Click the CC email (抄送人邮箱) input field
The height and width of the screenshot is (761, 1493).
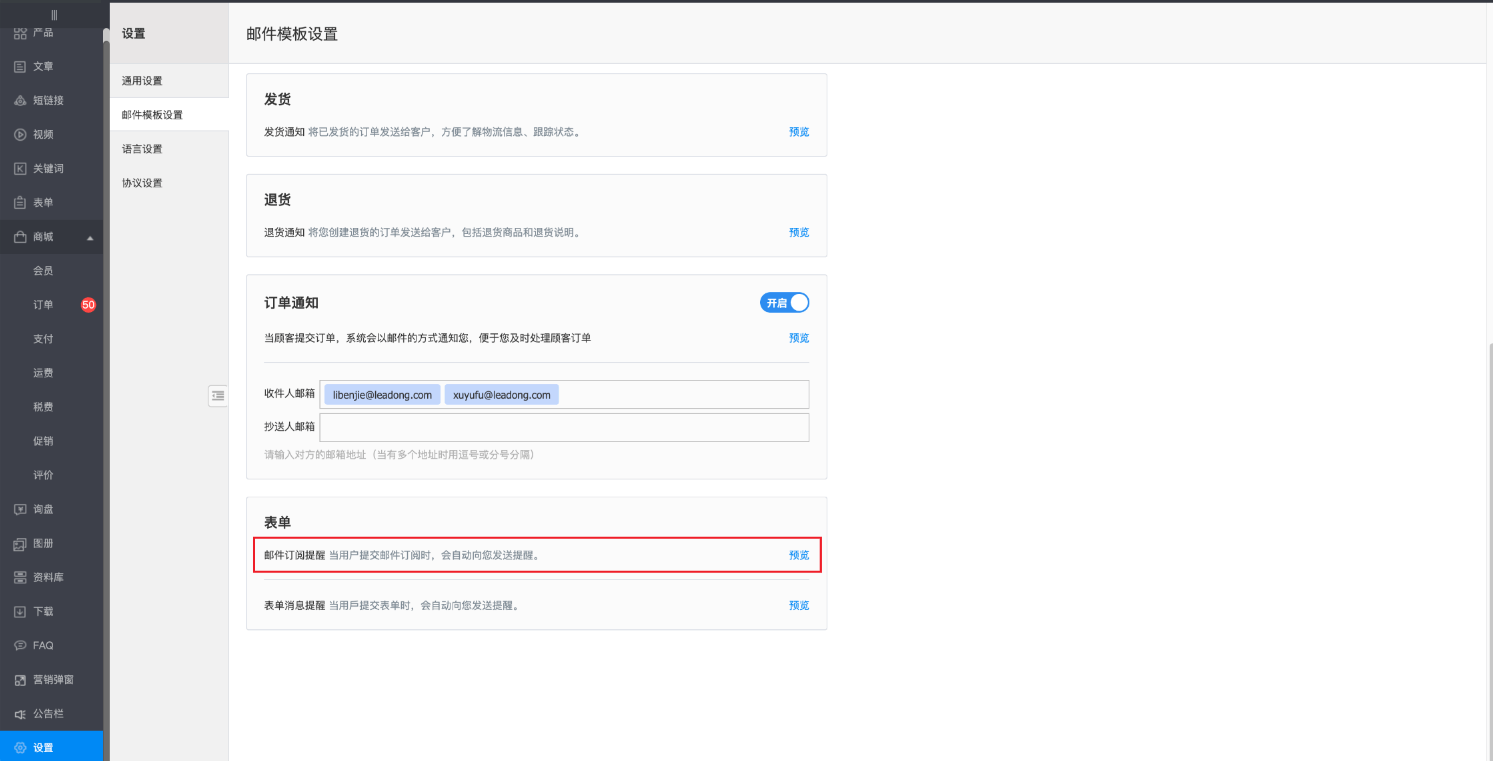coord(564,427)
